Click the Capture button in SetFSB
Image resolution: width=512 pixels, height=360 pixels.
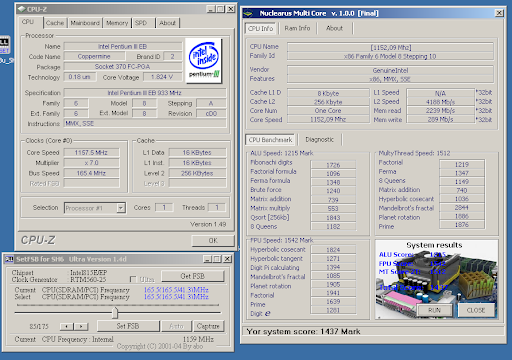coord(208,326)
